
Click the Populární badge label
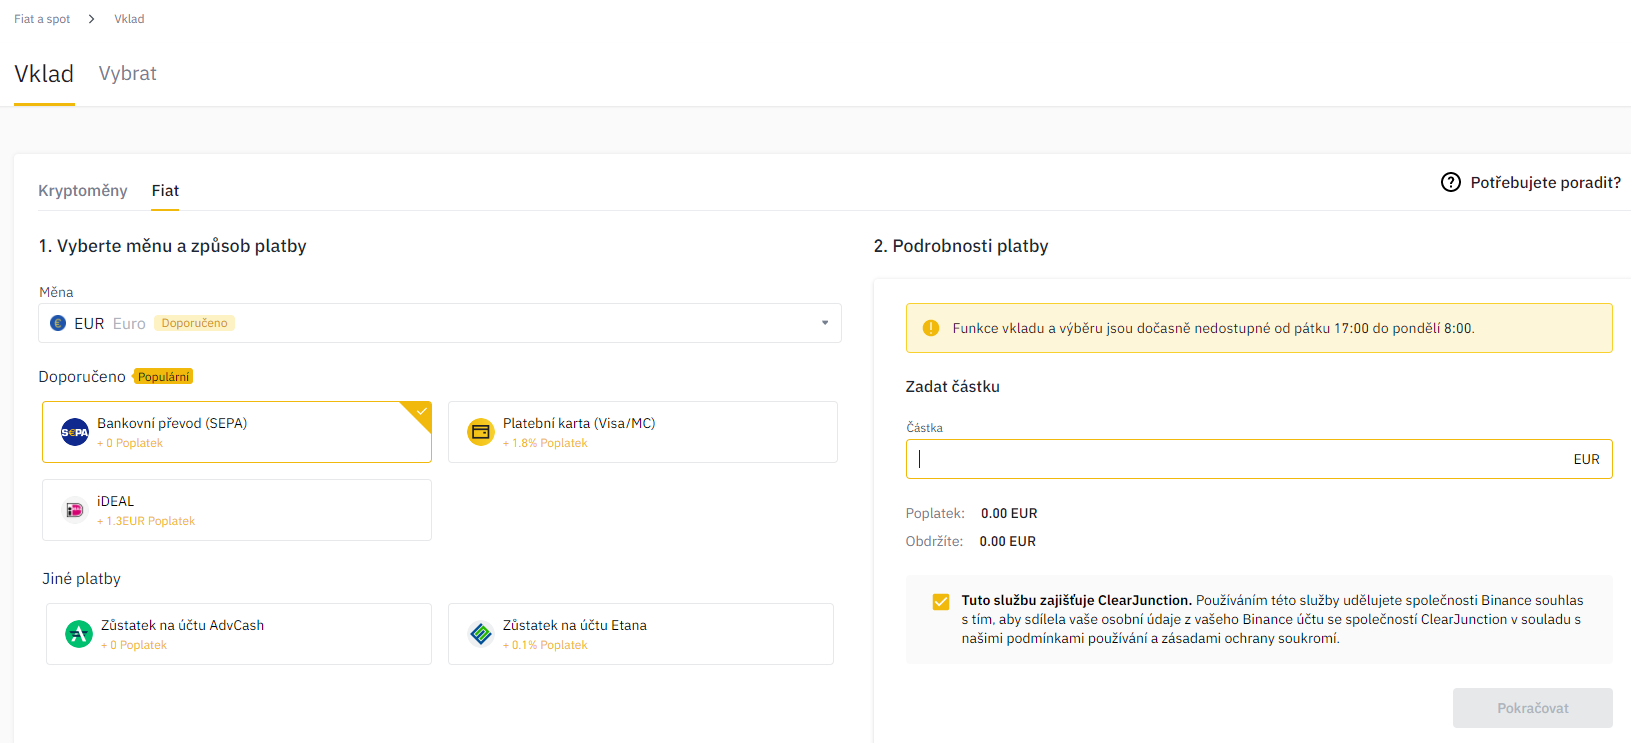click(164, 377)
